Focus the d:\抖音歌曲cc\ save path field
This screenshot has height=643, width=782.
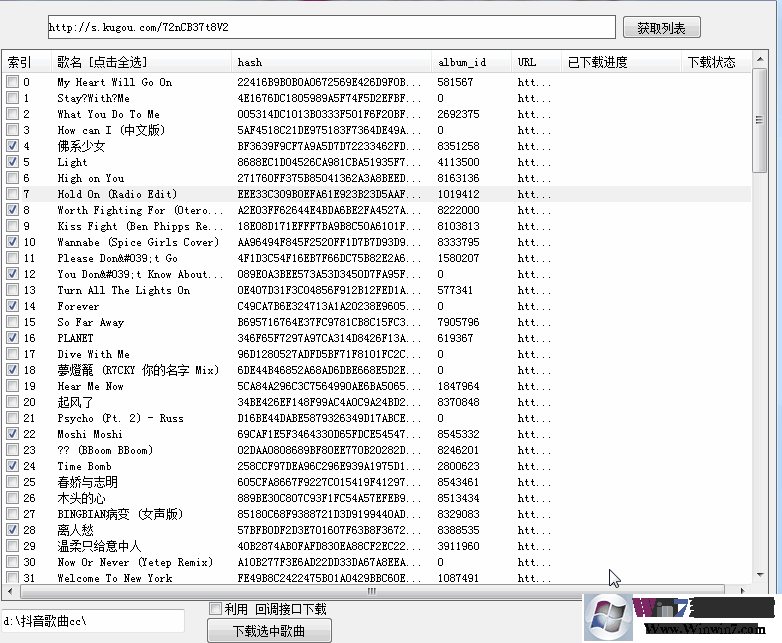[x=93, y=621]
